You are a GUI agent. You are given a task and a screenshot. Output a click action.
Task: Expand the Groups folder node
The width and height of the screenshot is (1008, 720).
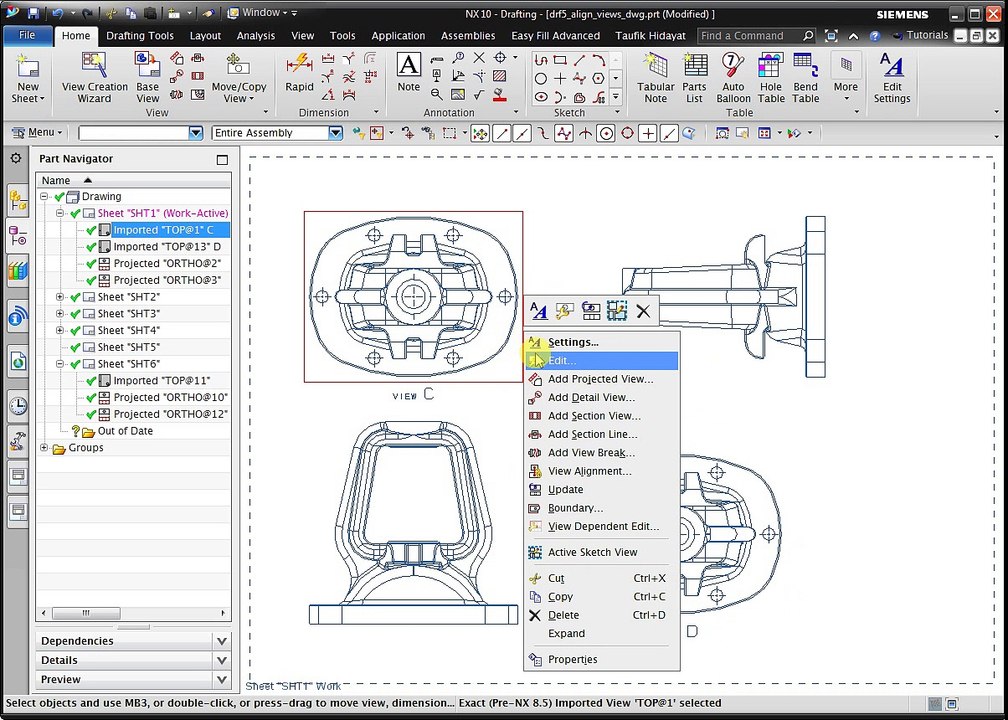click(44, 447)
